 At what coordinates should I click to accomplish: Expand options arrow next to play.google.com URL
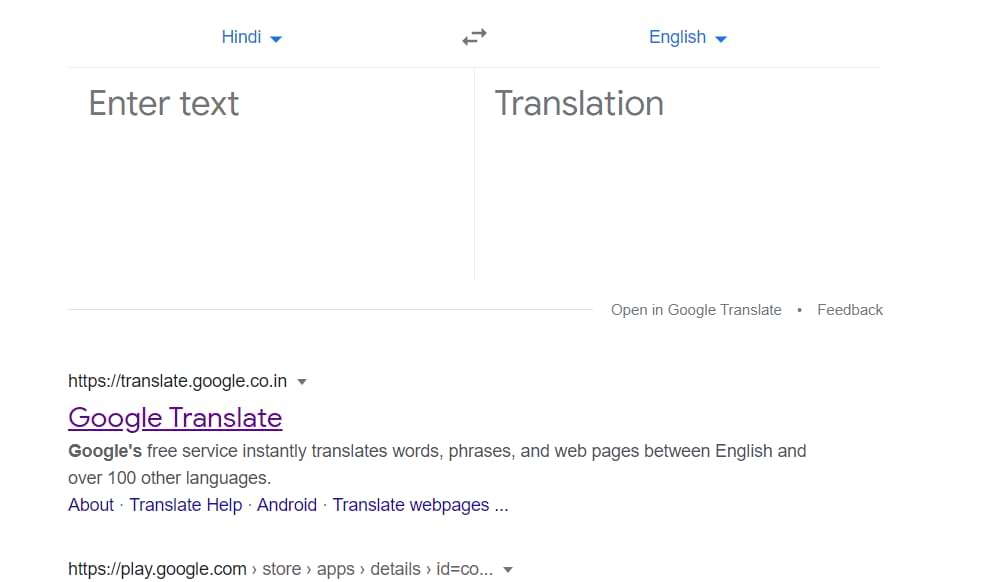coord(508,570)
